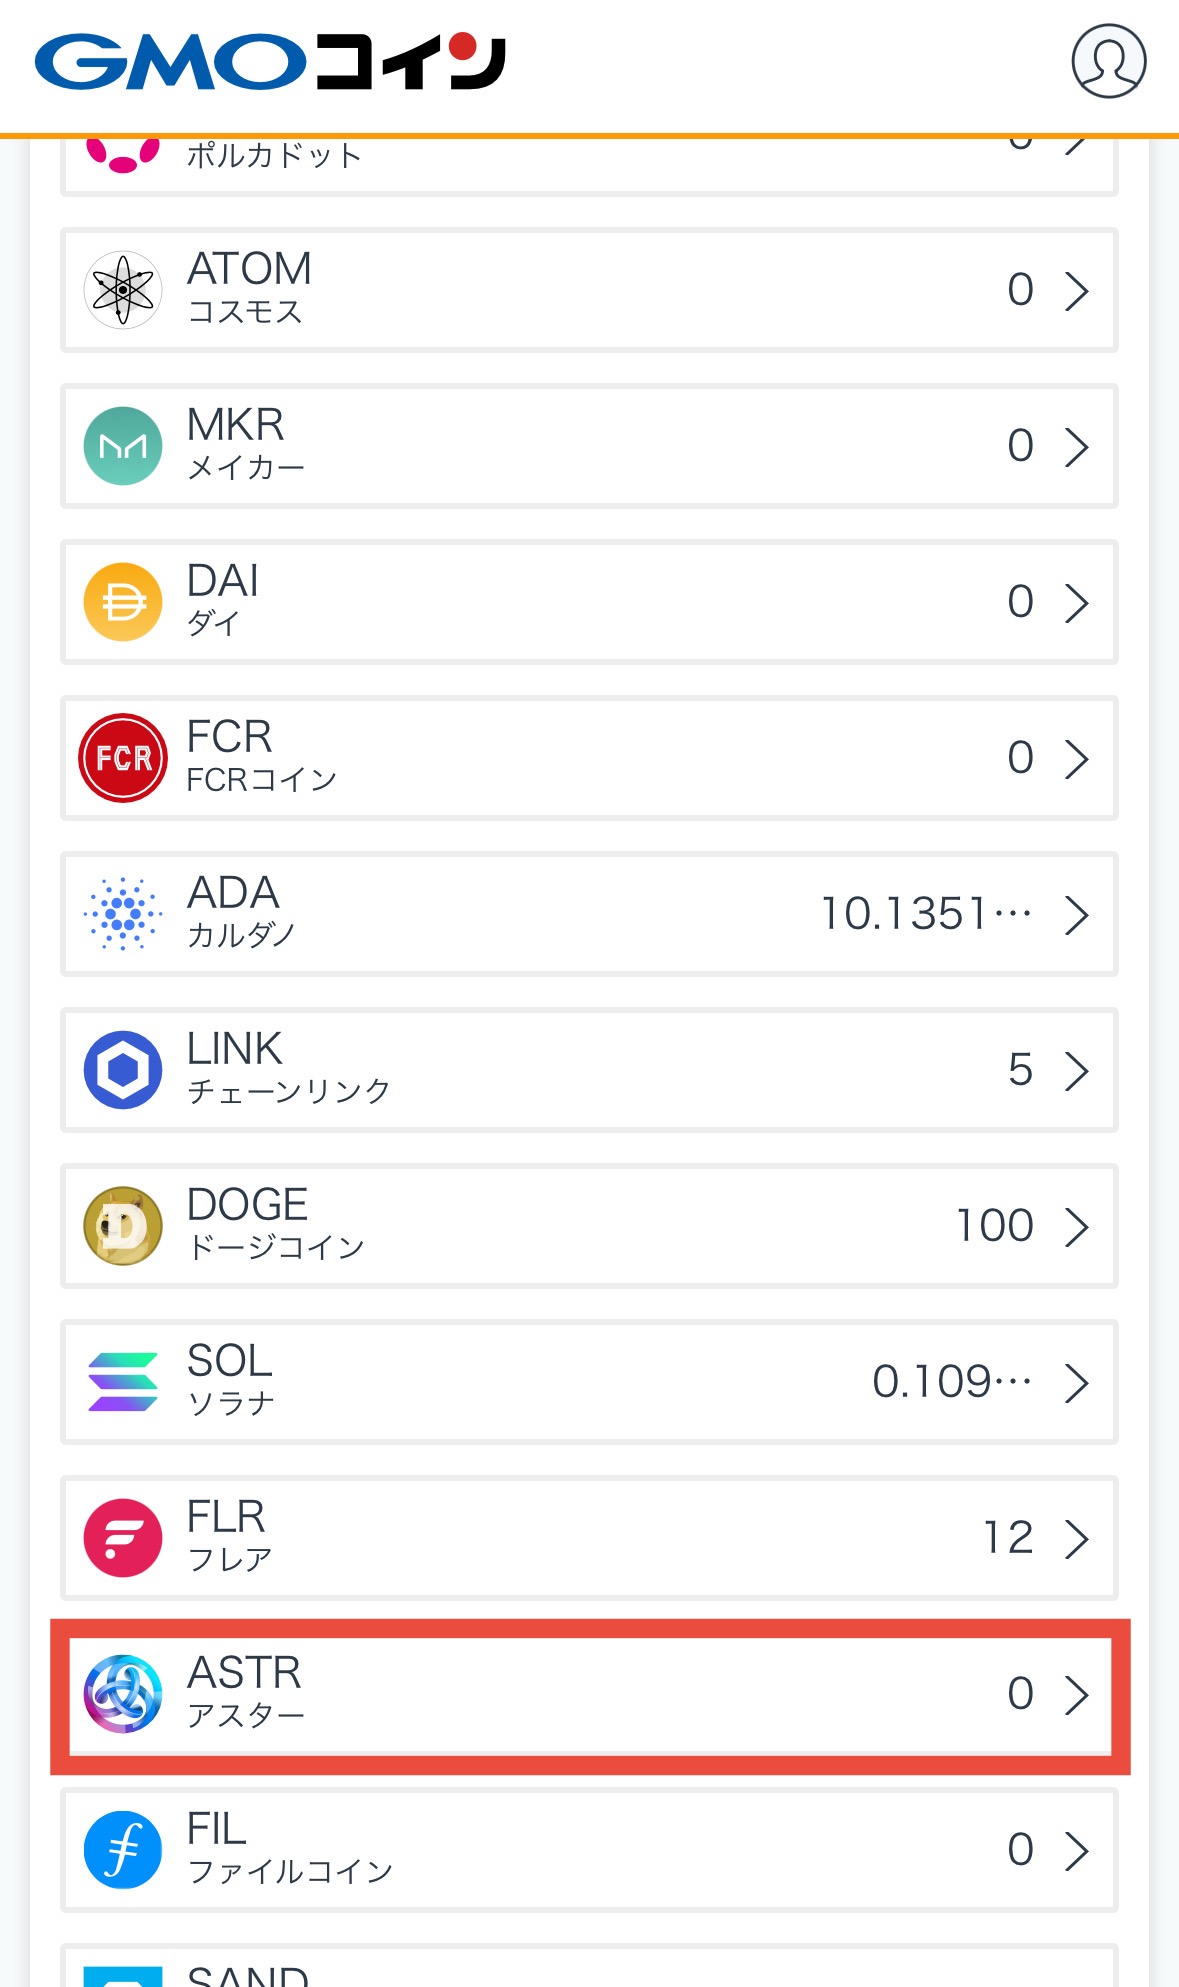
Task: Expand the DOGE row chevron arrow
Action: click(1076, 1227)
